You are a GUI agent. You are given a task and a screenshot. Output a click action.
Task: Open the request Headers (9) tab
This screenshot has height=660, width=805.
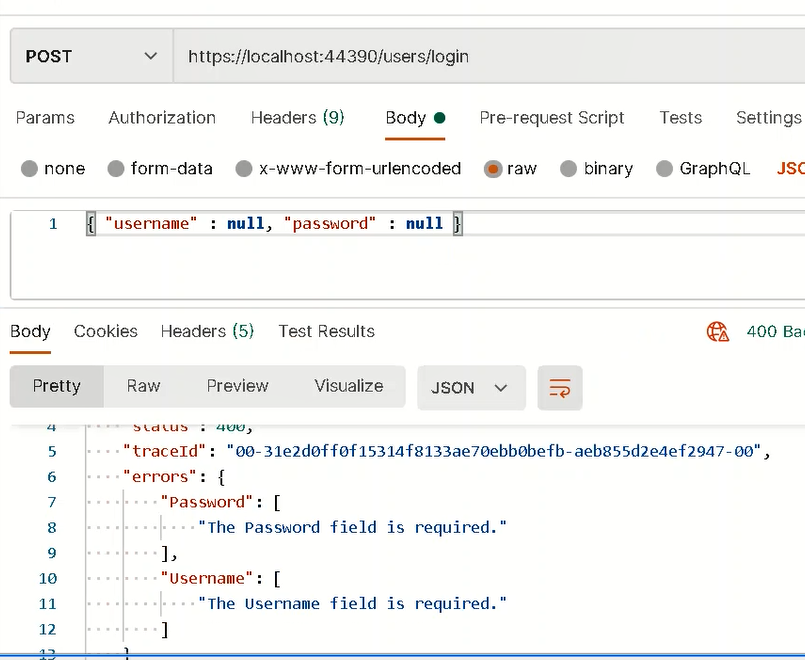pos(297,118)
